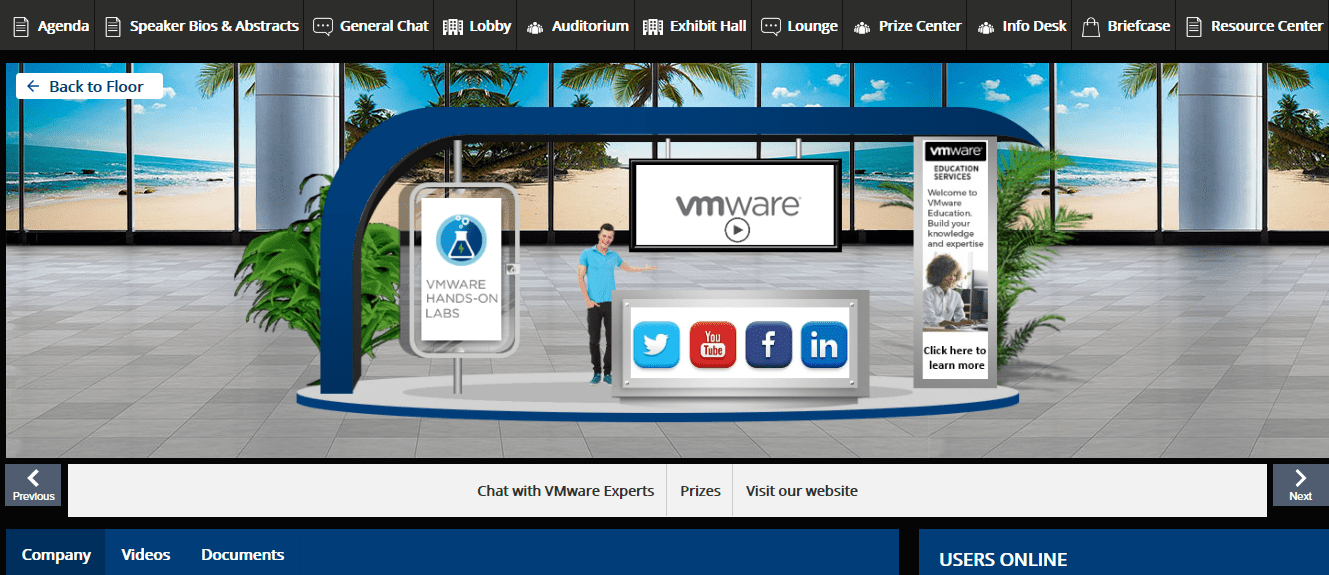This screenshot has width=1329, height=575.
Task: Go to Next booth arrow
Action: pos(1300,485)
